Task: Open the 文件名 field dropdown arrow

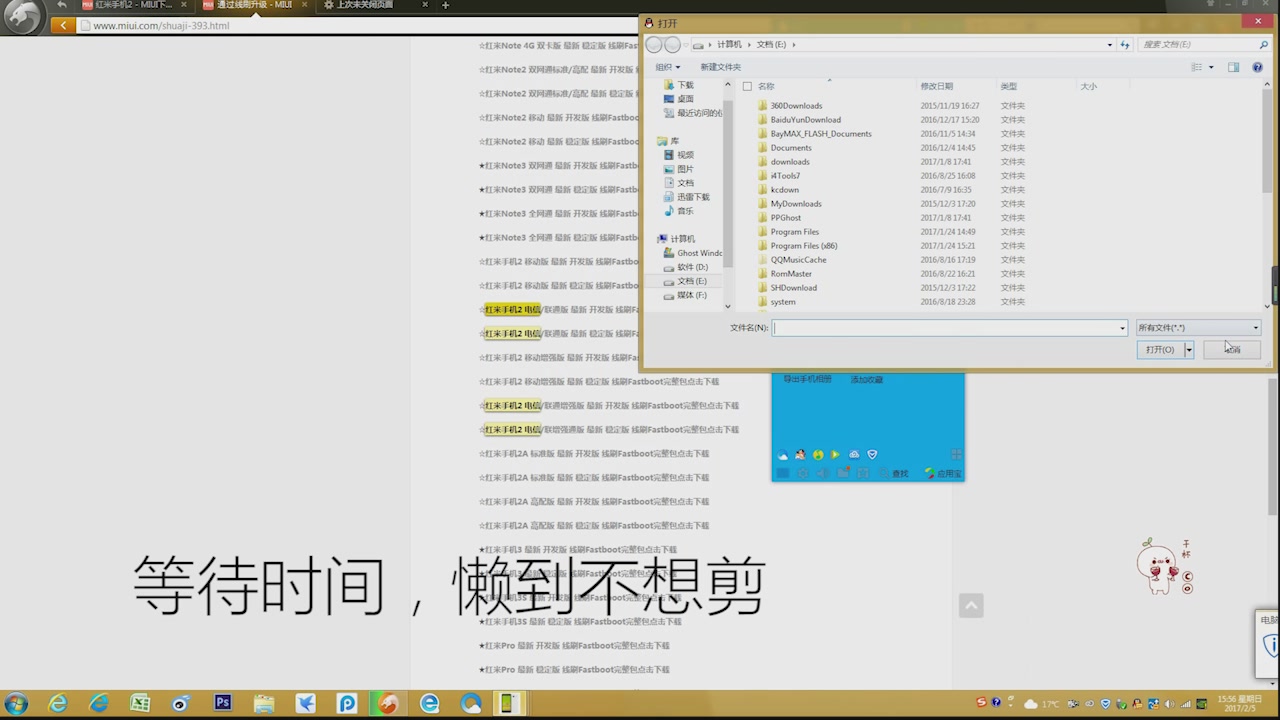Action: point(1122,327)
